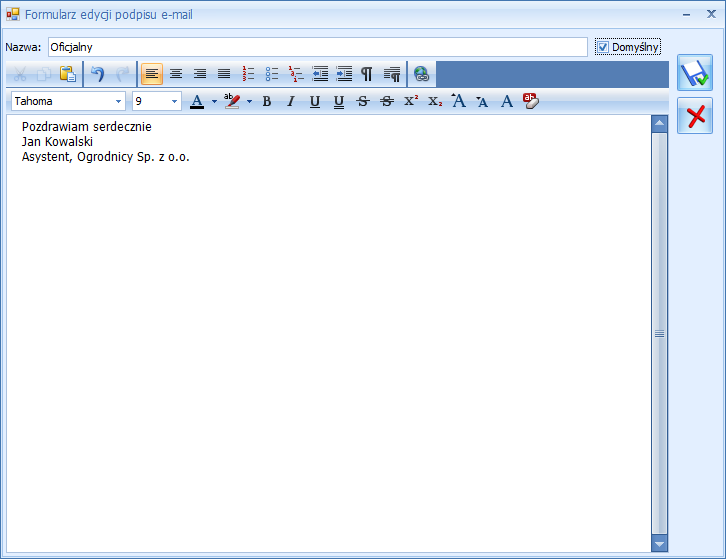The height and width of the screenshot is (559, 726).
Task: Center the paragraph text
Action: click(x=176, y=74)
